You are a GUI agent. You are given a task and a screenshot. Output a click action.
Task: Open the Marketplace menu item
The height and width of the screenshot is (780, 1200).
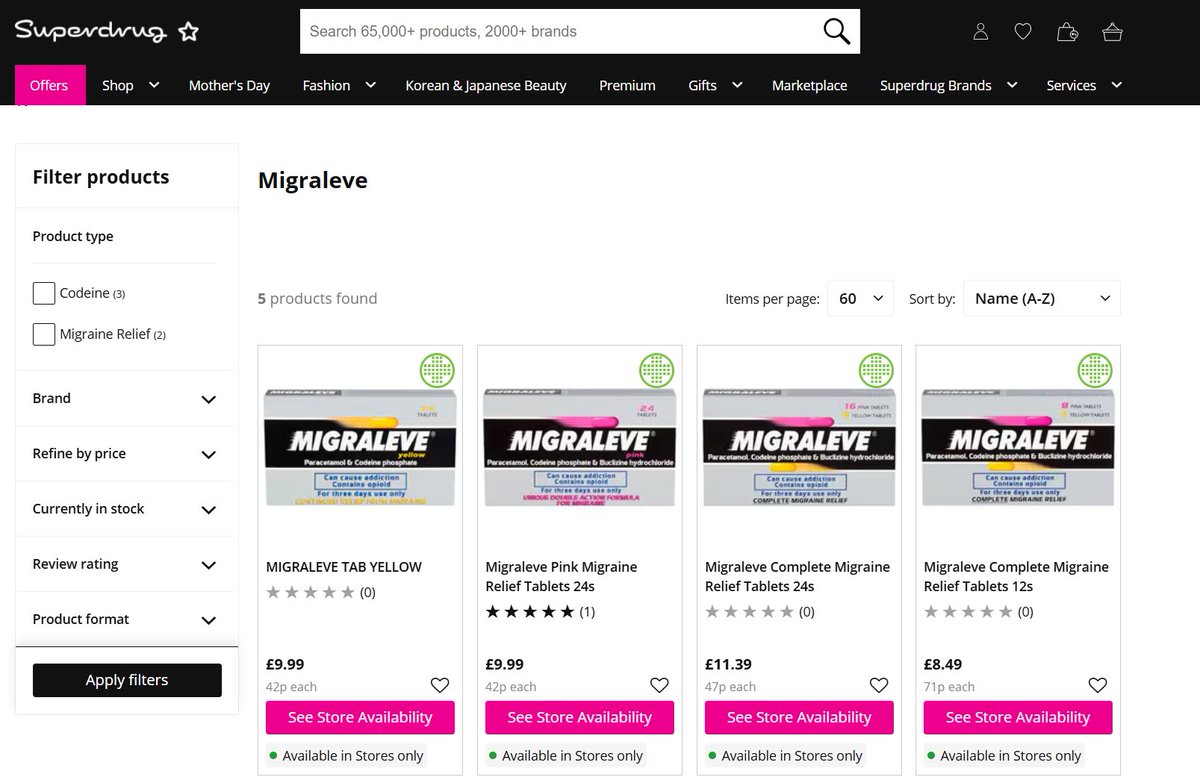809,85
